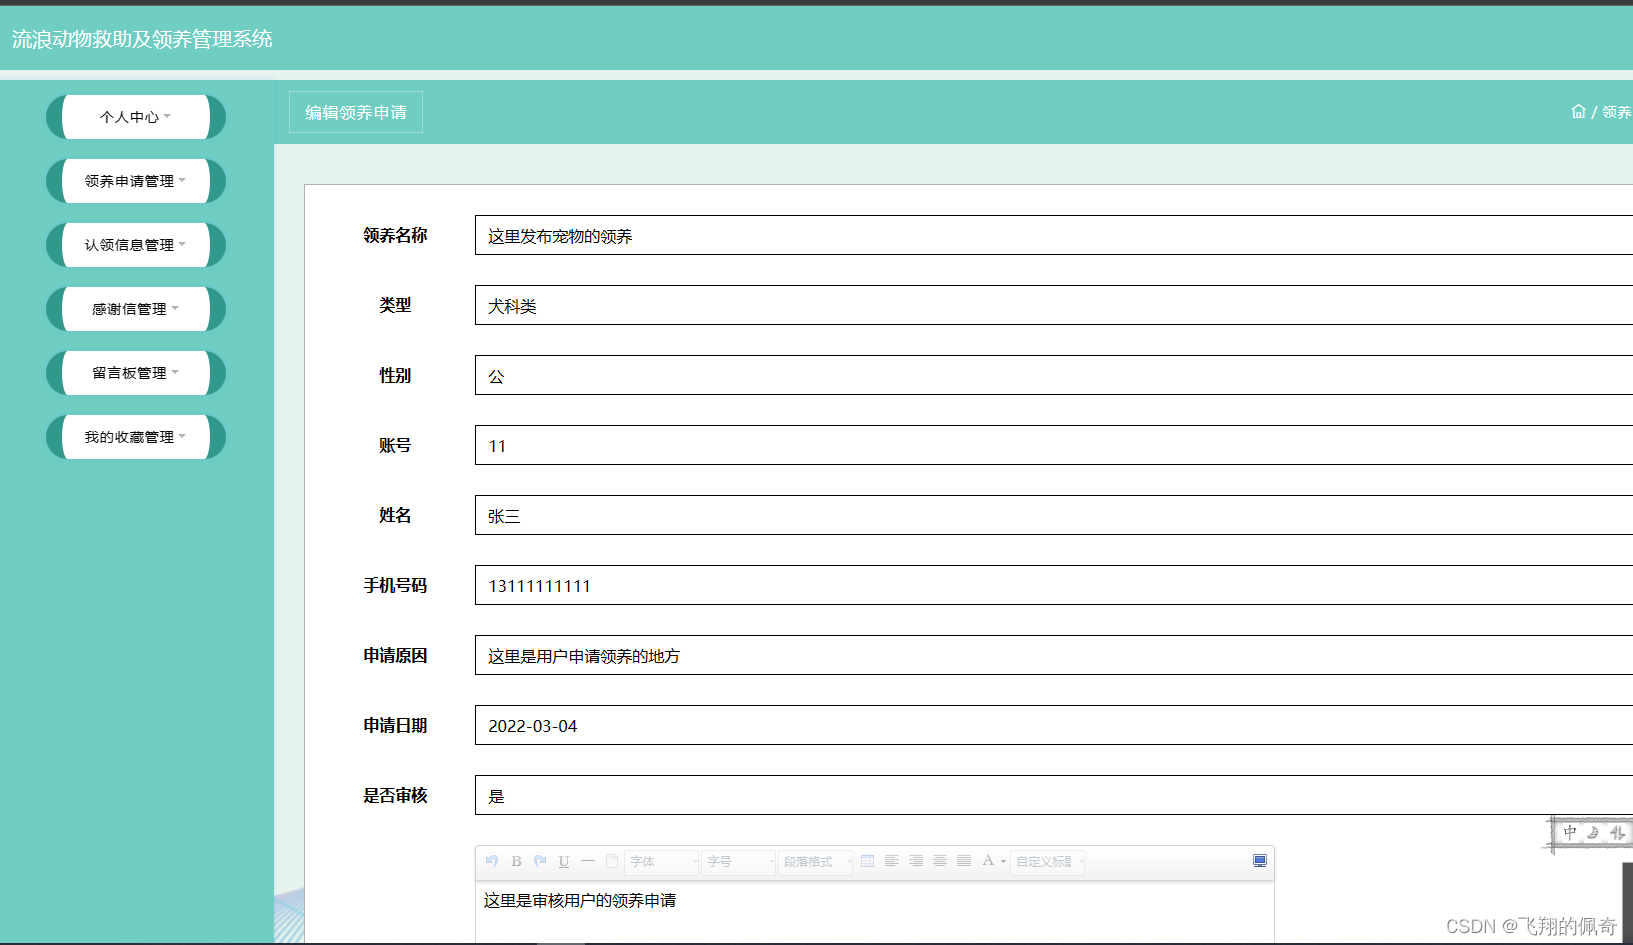This screenshot has width=1633, height=945.
Task: Click the 中 input method indicator
Action: [x=1570, y=832]
